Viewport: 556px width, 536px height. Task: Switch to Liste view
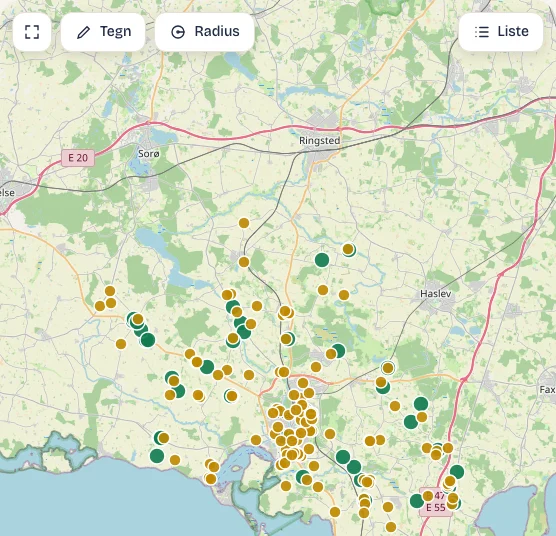tap(501, 32)
